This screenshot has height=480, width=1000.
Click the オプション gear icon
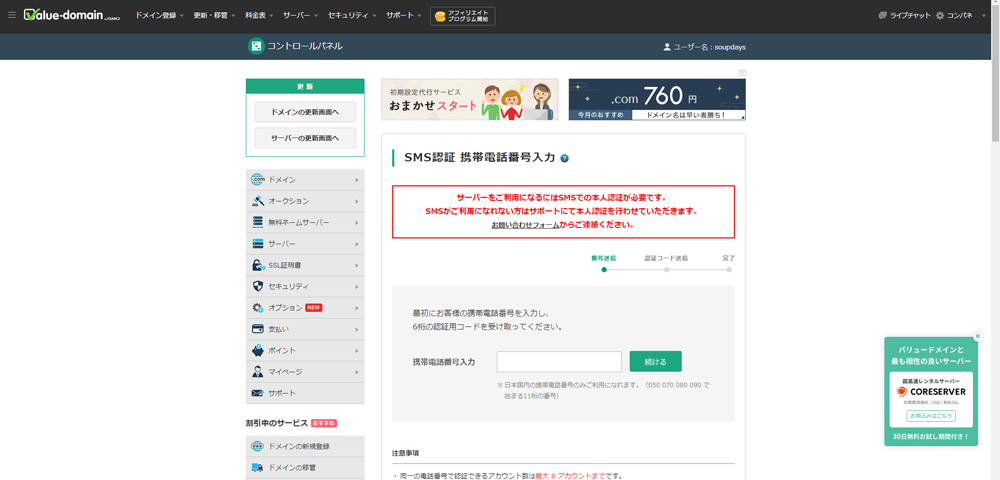[258, 308]
